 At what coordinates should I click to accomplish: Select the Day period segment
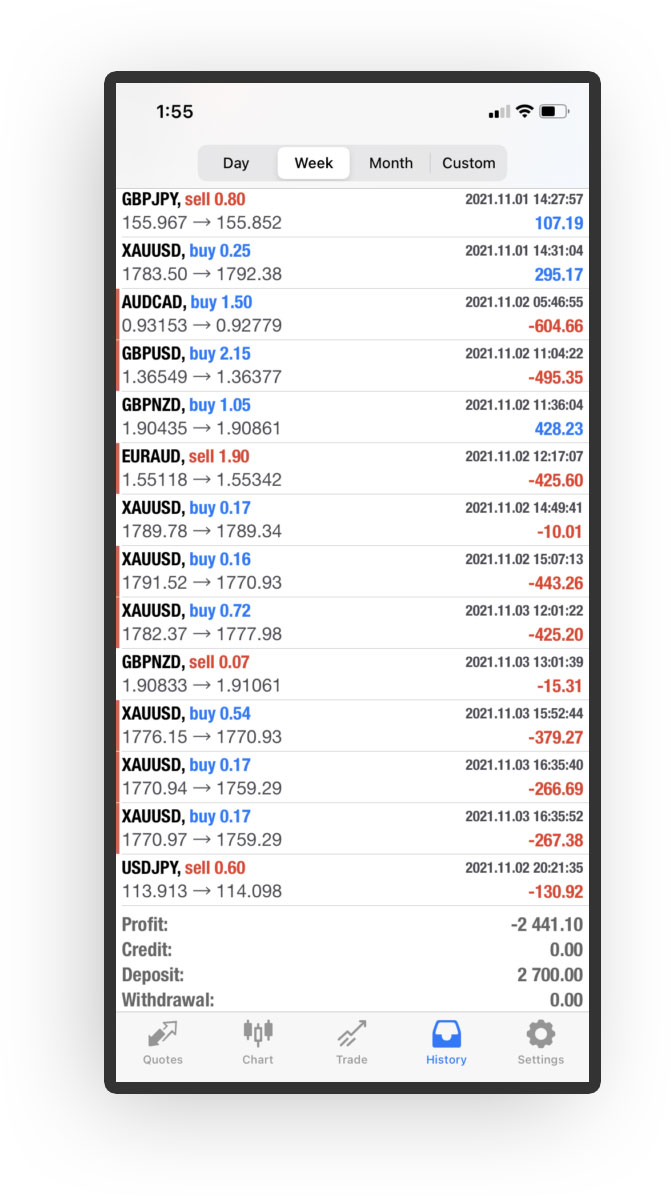tap(236, 163)
